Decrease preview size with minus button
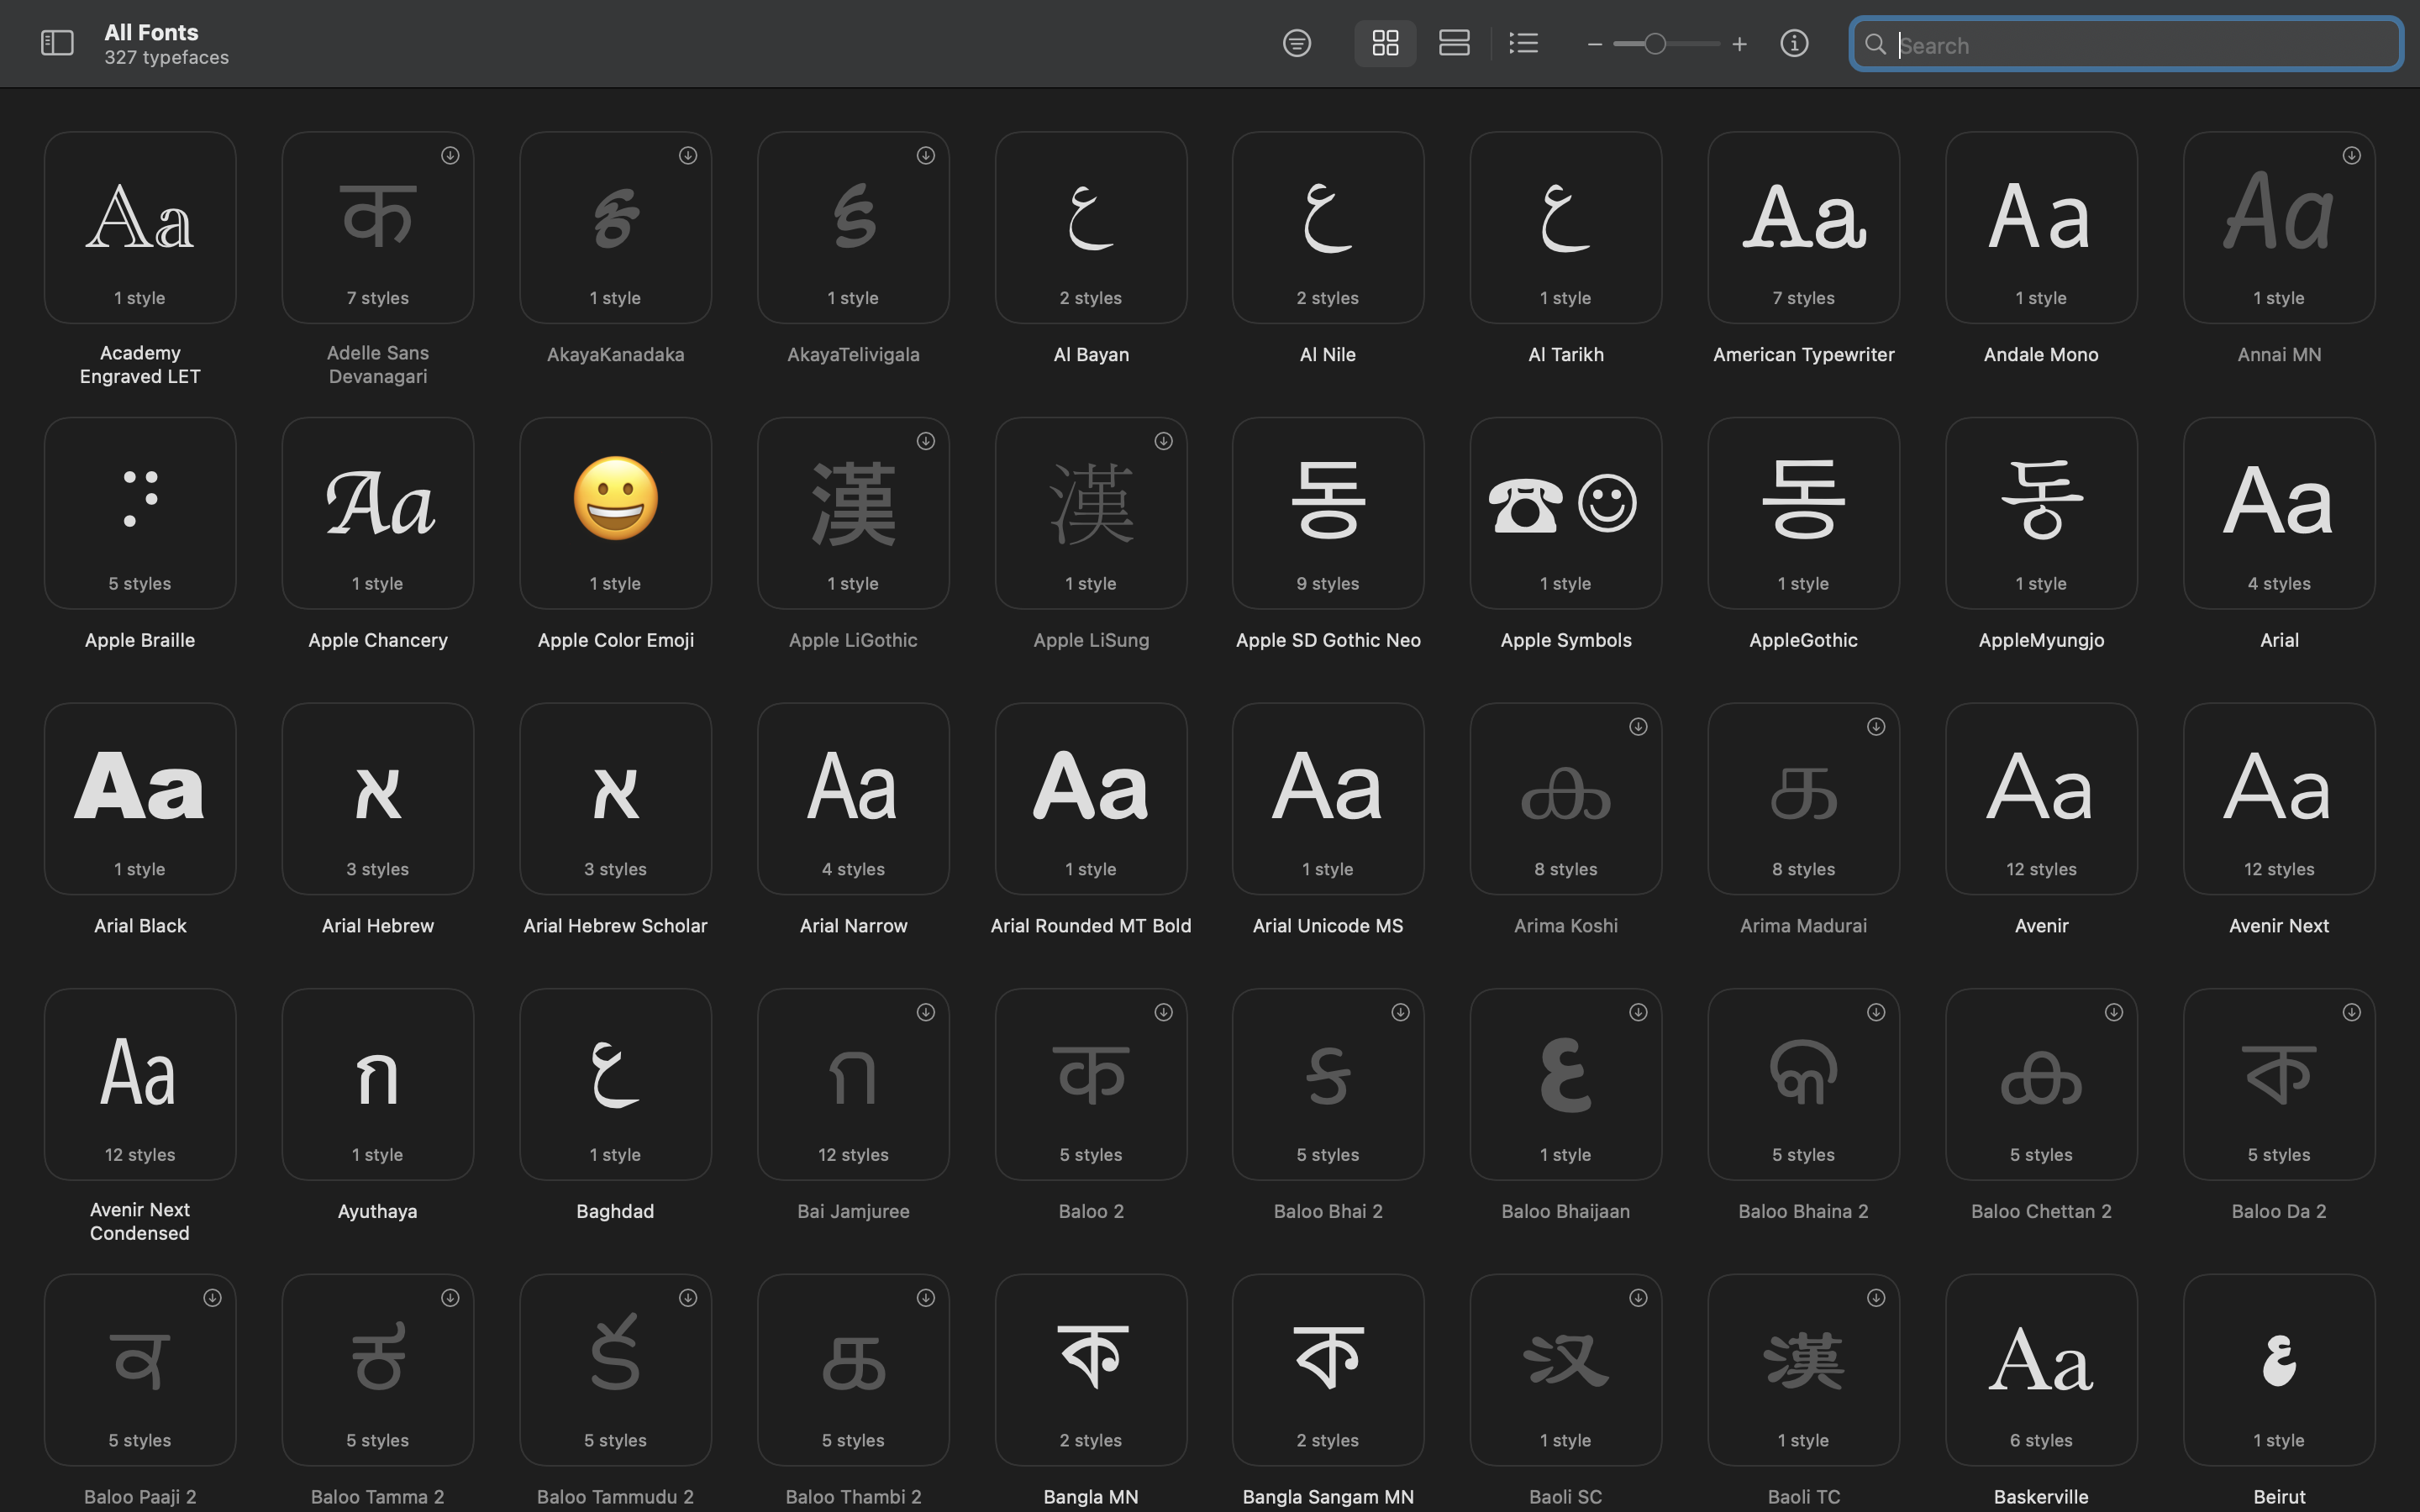Screen dimensions: 2420x1512 click(x=1595, y=44)
